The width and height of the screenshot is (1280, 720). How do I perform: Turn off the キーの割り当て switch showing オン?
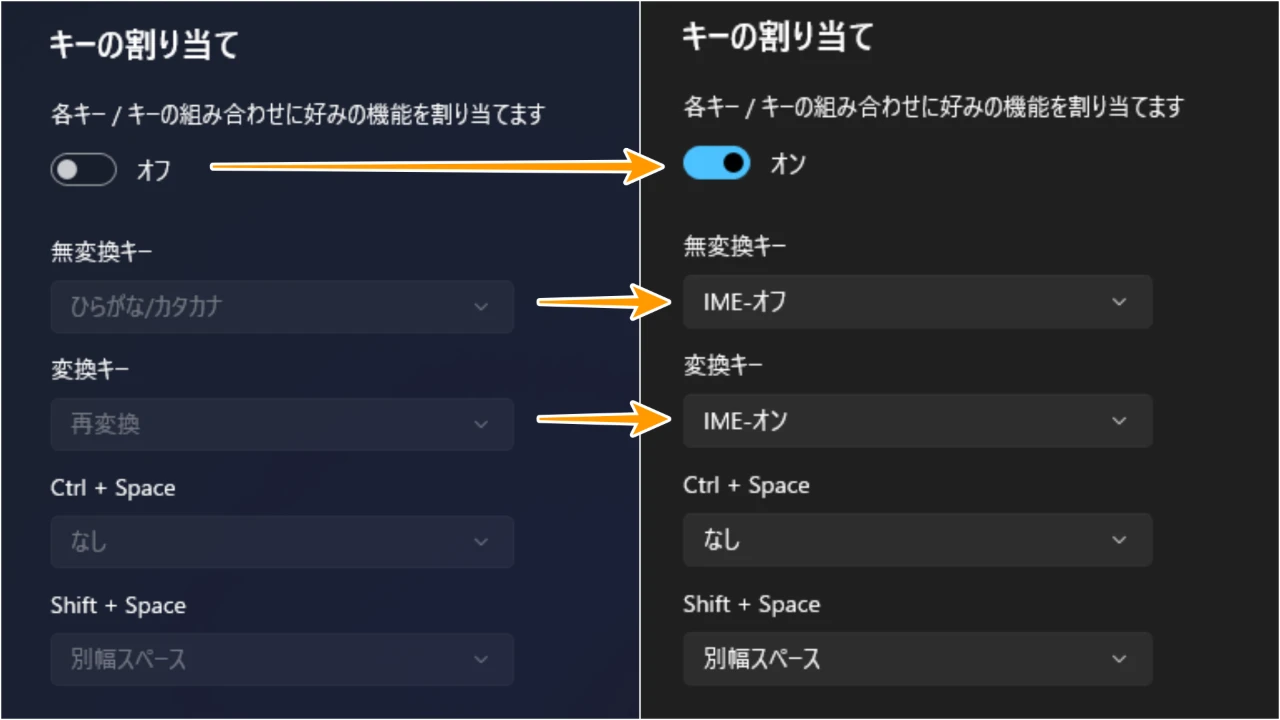[x=716, y=163]
